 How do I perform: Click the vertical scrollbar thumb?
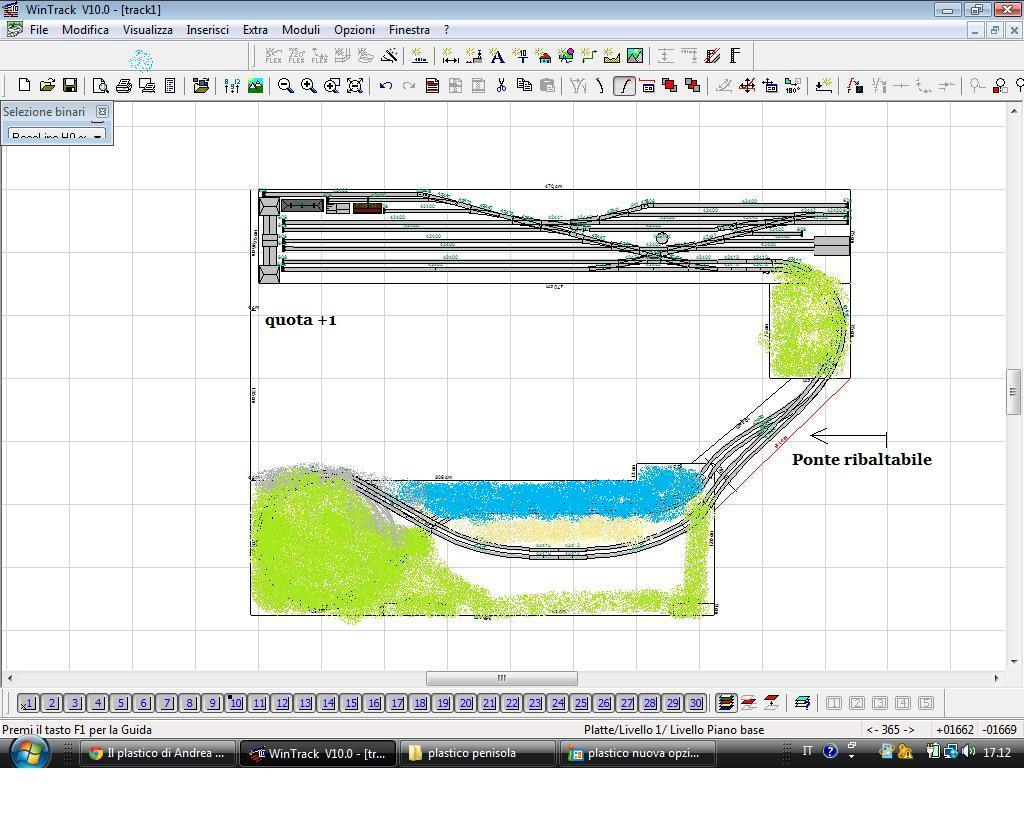pyautogui.click(x=1014, y=392)
